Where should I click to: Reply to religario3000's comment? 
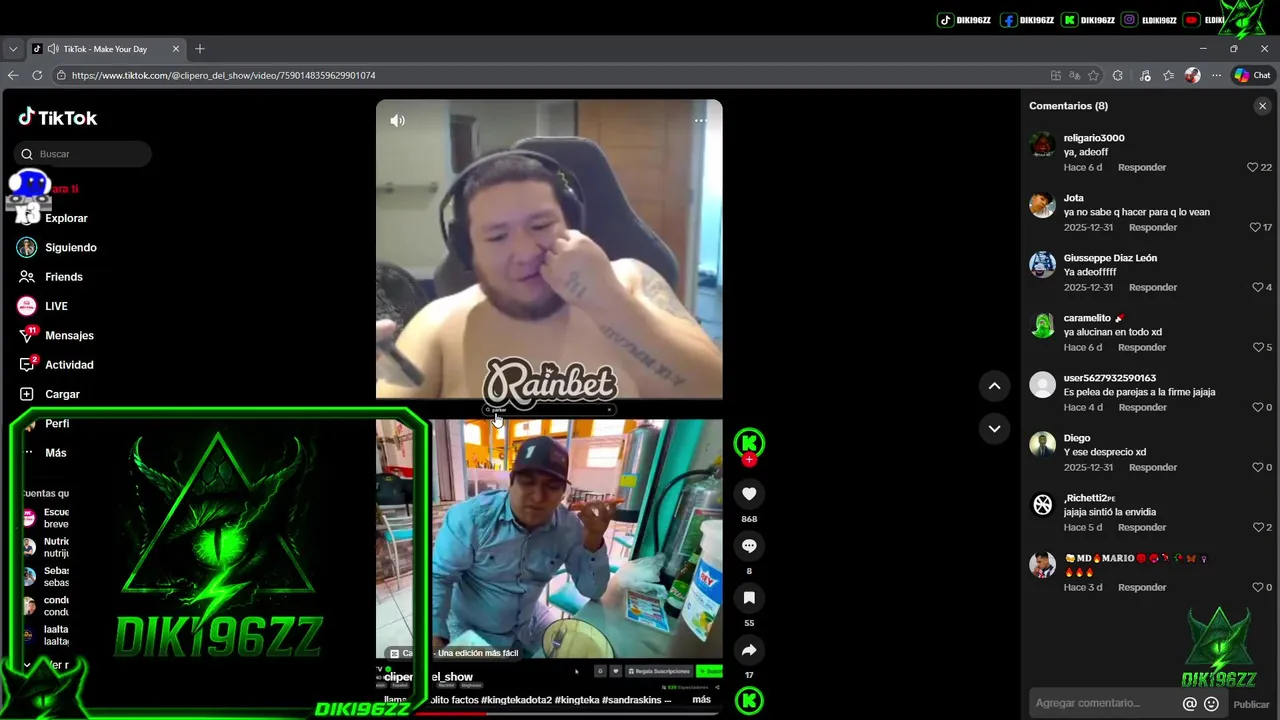pyautogui.click(x=1142, y=167)
